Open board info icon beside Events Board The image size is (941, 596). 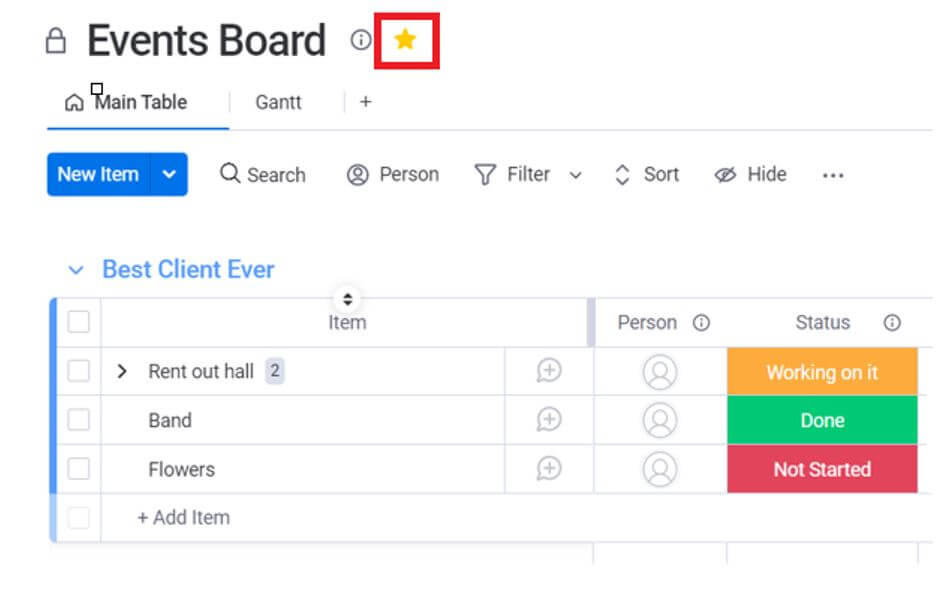361,40
